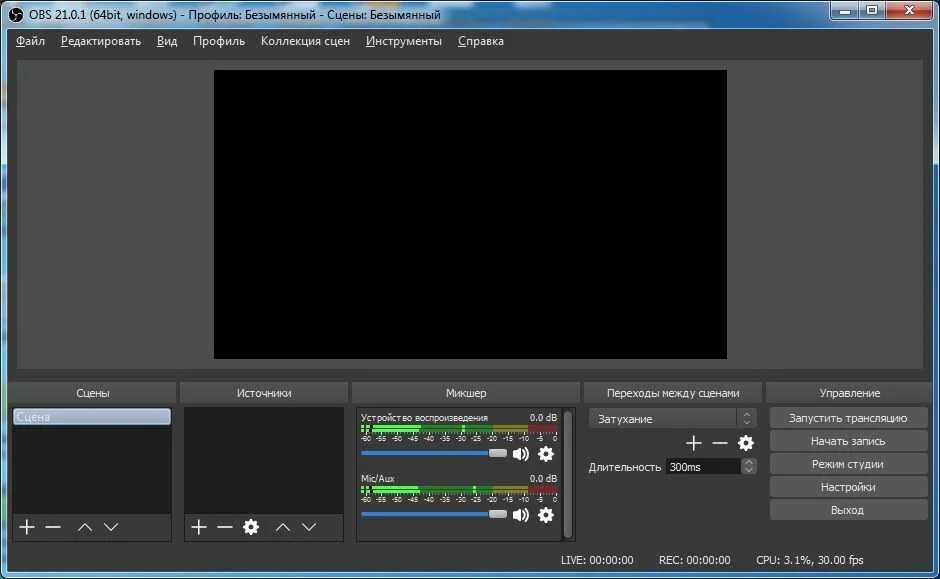Adjust Mic/Aux volume slider

point(434,514)
